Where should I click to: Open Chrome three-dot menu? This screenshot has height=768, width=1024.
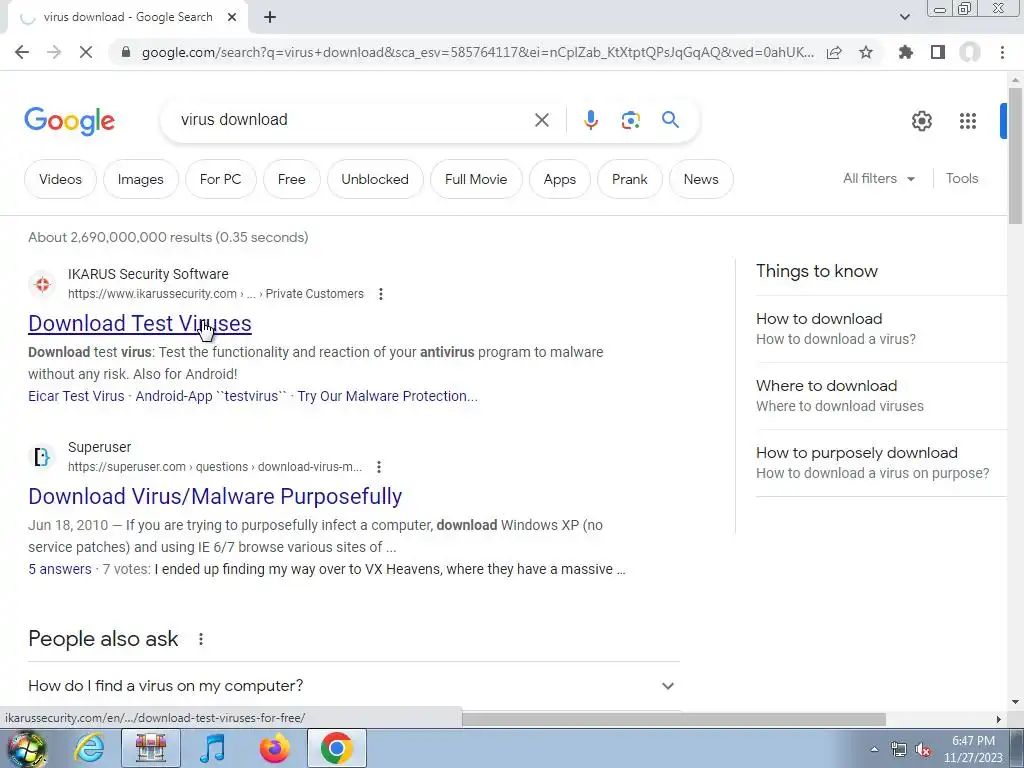tap(1002, 52)
